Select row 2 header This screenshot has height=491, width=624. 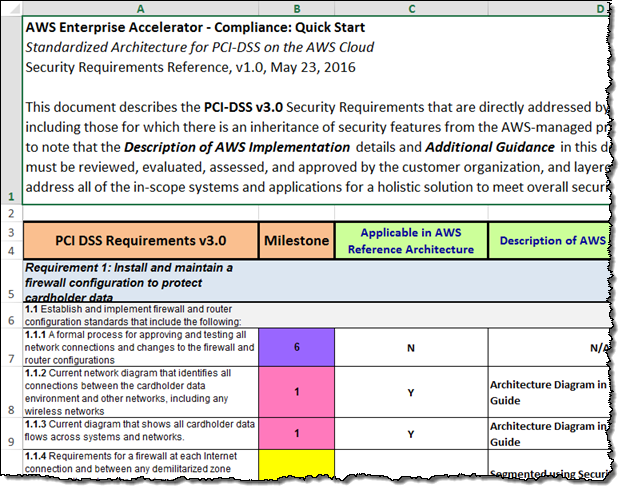coord(12,214)
